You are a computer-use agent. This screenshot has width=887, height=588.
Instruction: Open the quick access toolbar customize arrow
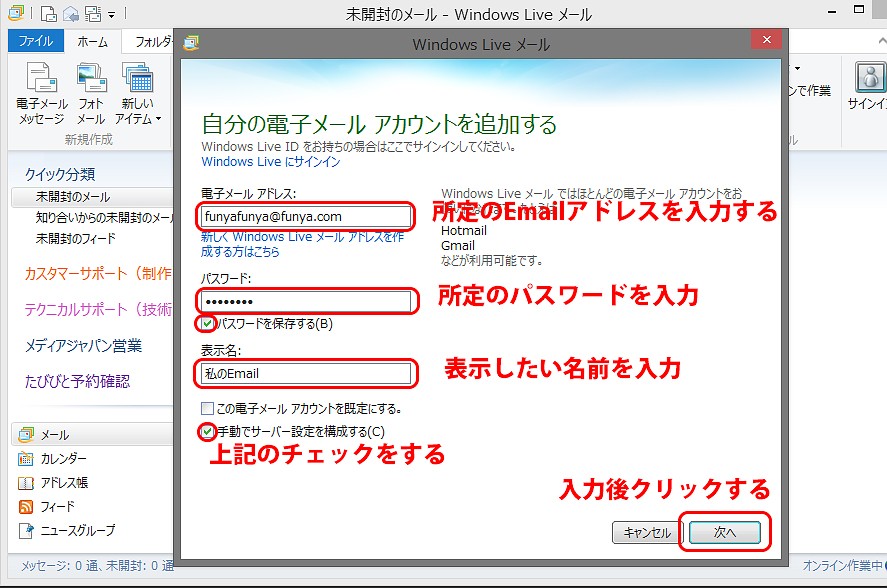[x=111, y=14]
